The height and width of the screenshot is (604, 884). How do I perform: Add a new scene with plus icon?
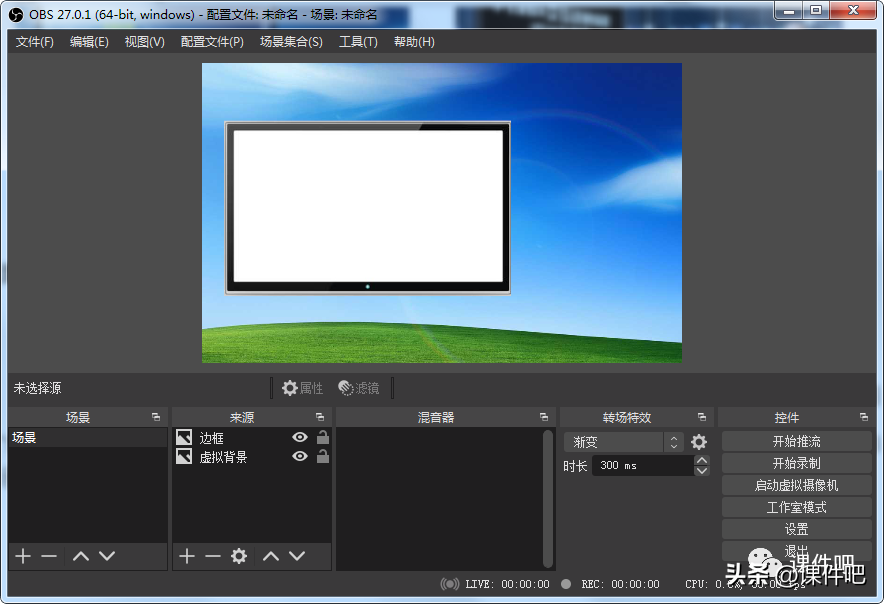pos(23,556)
